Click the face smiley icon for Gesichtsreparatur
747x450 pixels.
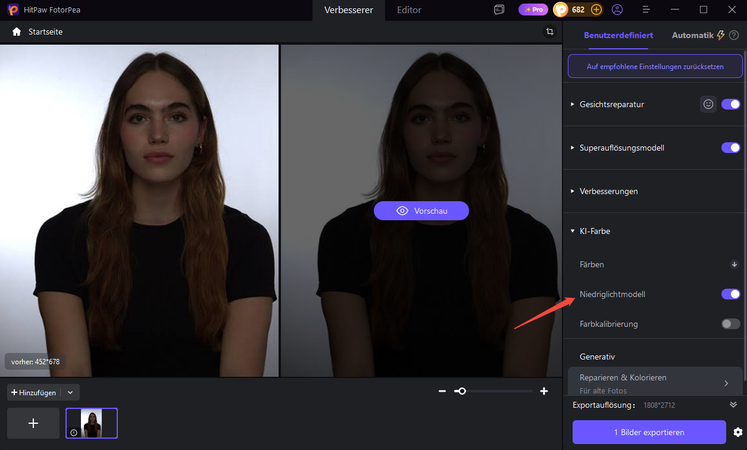point(708,104)
